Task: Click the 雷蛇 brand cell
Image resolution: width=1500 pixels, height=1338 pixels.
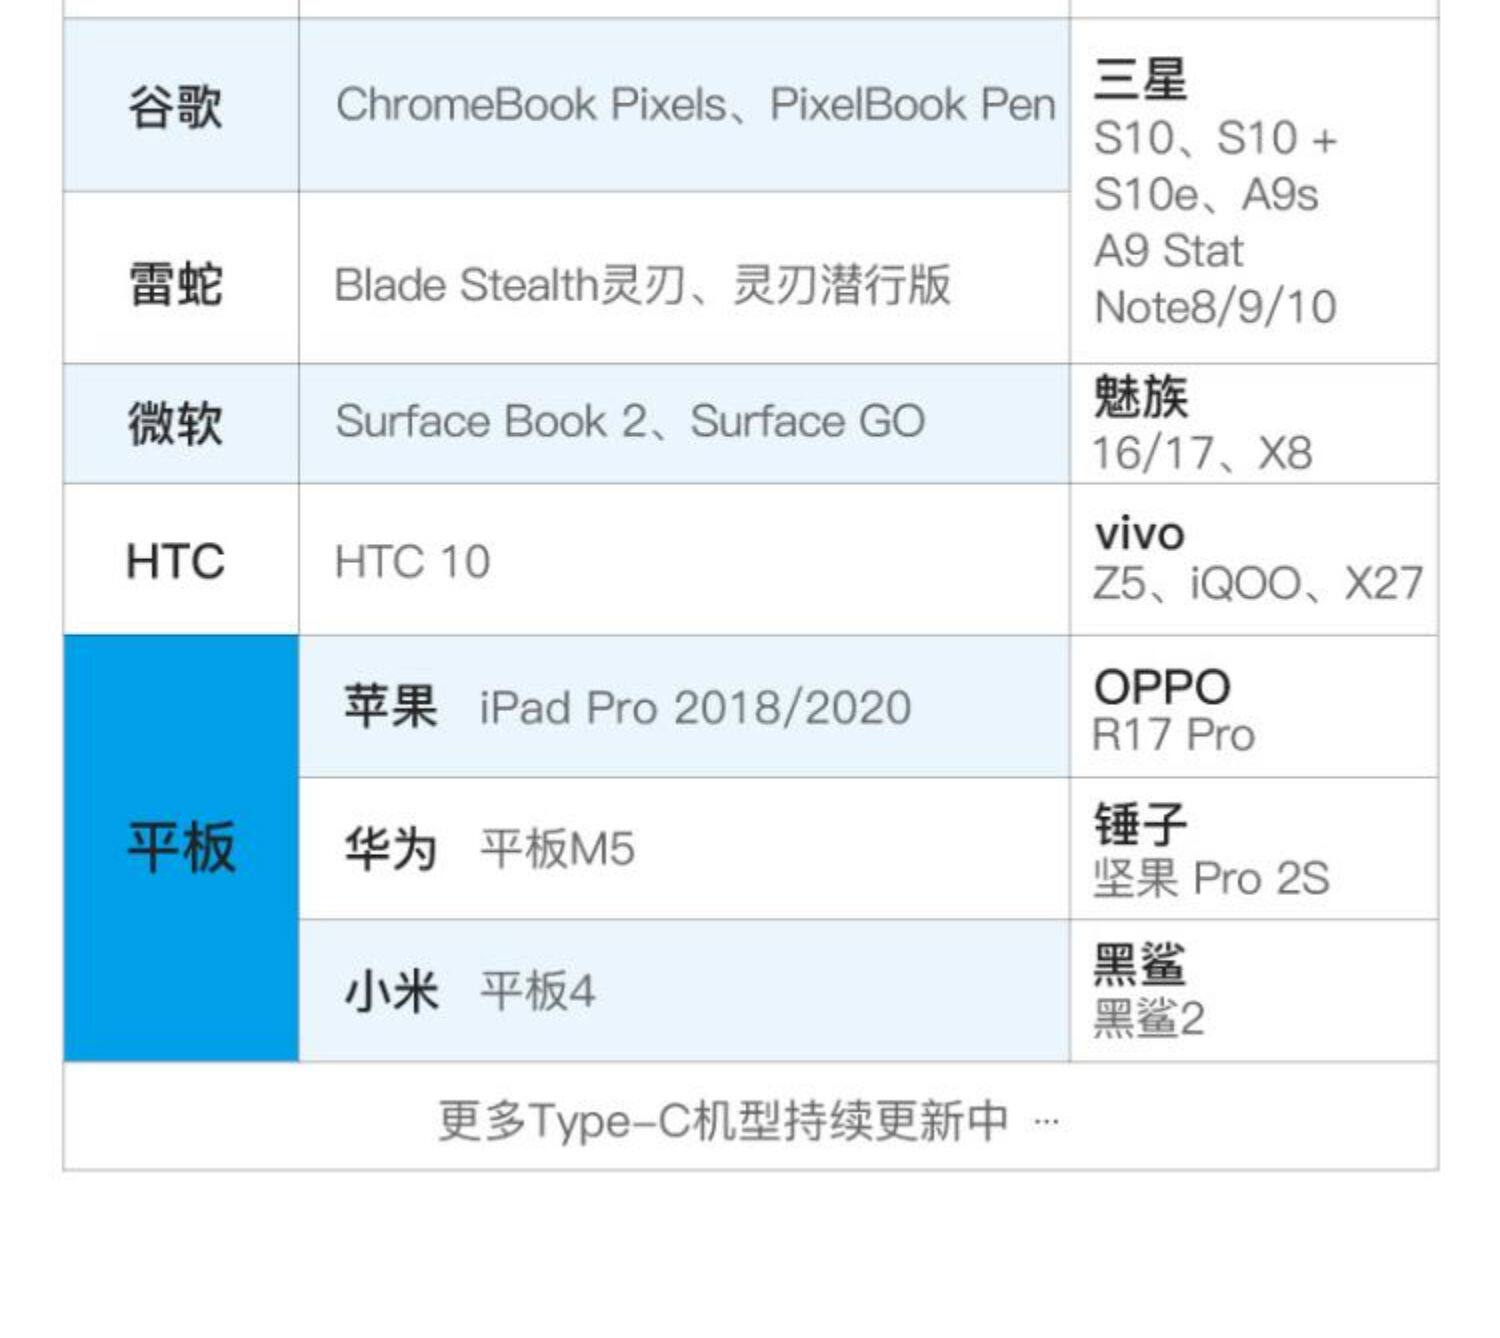Action: [x=181, y=278]
